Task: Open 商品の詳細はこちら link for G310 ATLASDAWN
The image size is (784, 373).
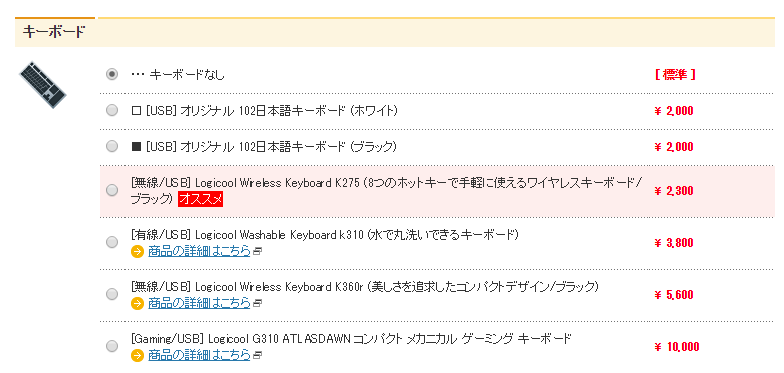Action: pos(199,355)
